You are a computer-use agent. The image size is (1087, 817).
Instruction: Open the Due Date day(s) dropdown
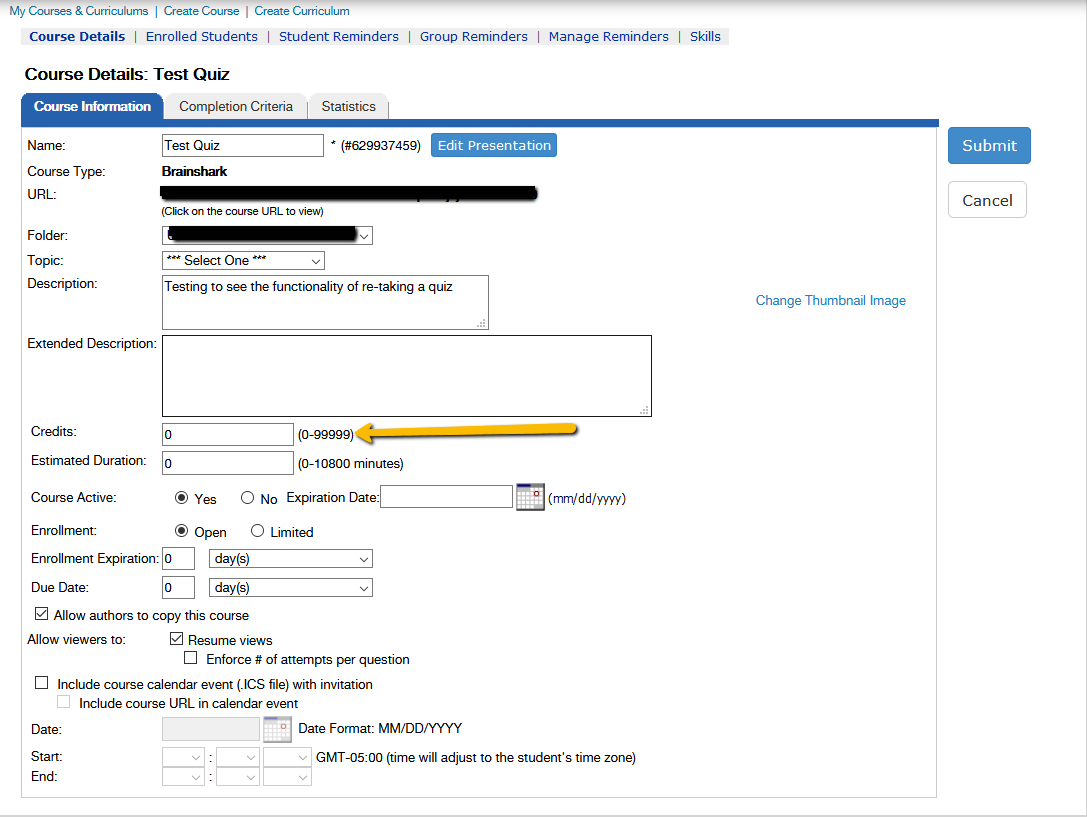290,588
